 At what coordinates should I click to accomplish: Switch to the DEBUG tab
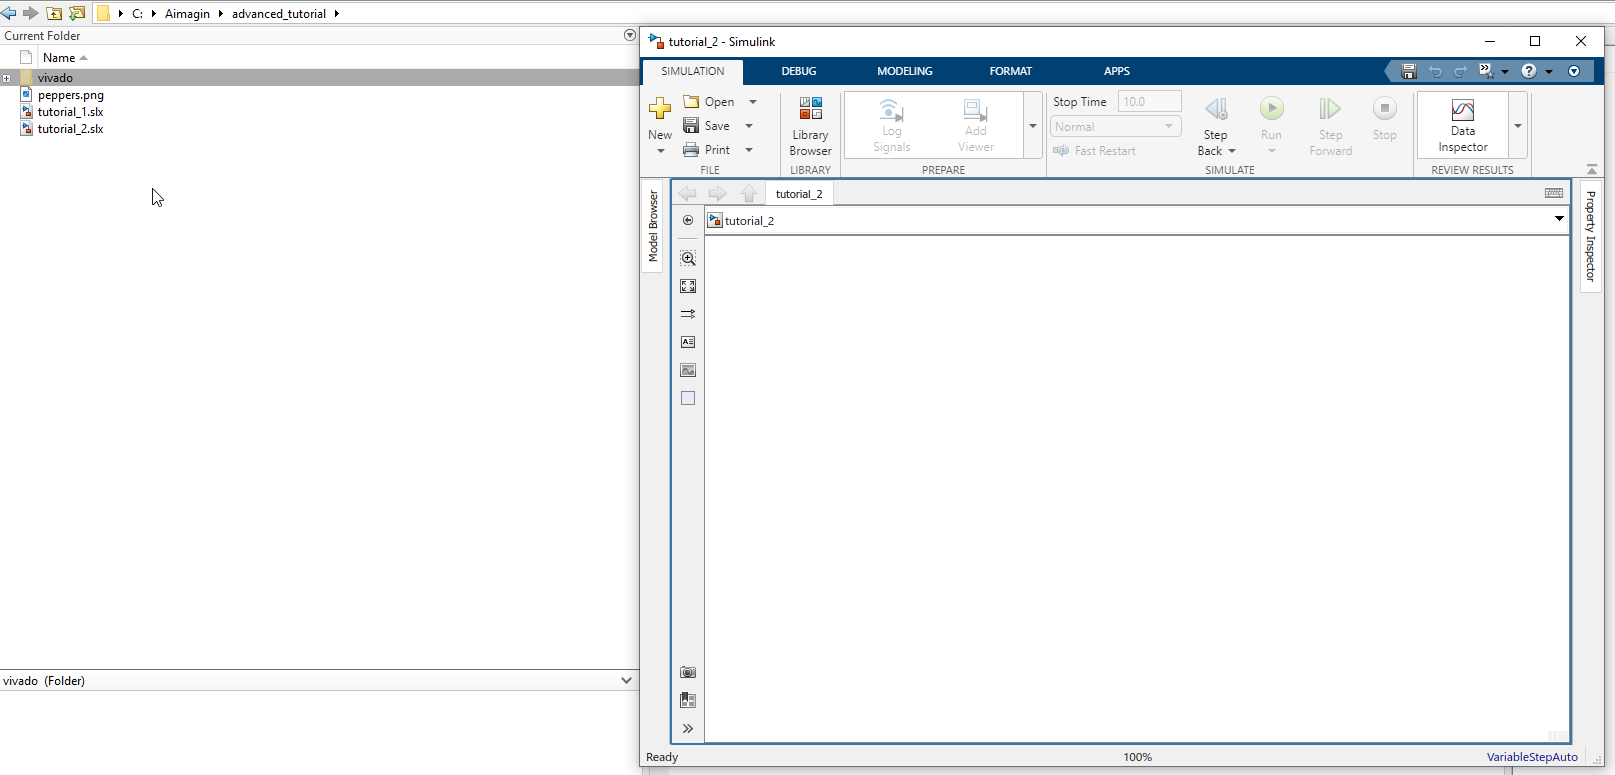click(x=799, y=71)
